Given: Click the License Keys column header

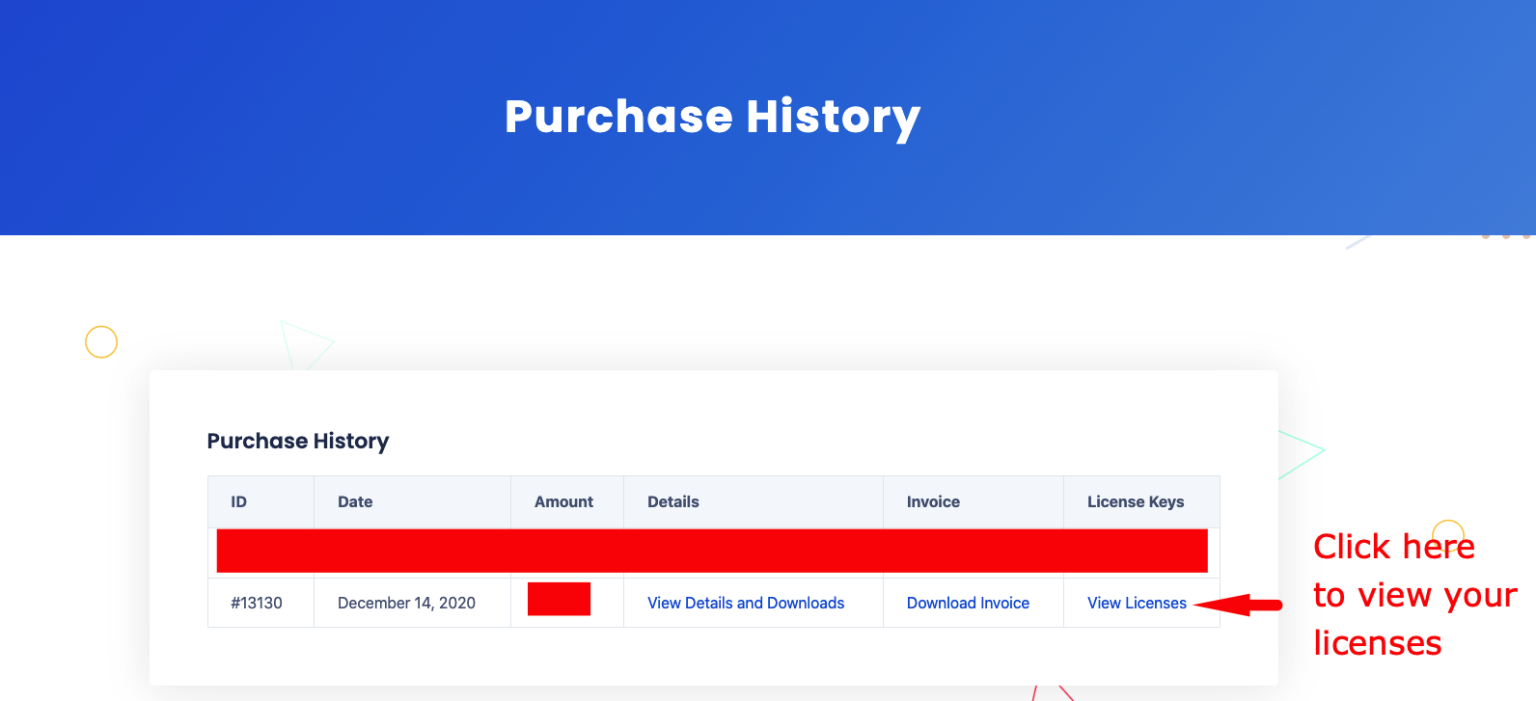Looking at the screenshot, I should point(1135,502).
